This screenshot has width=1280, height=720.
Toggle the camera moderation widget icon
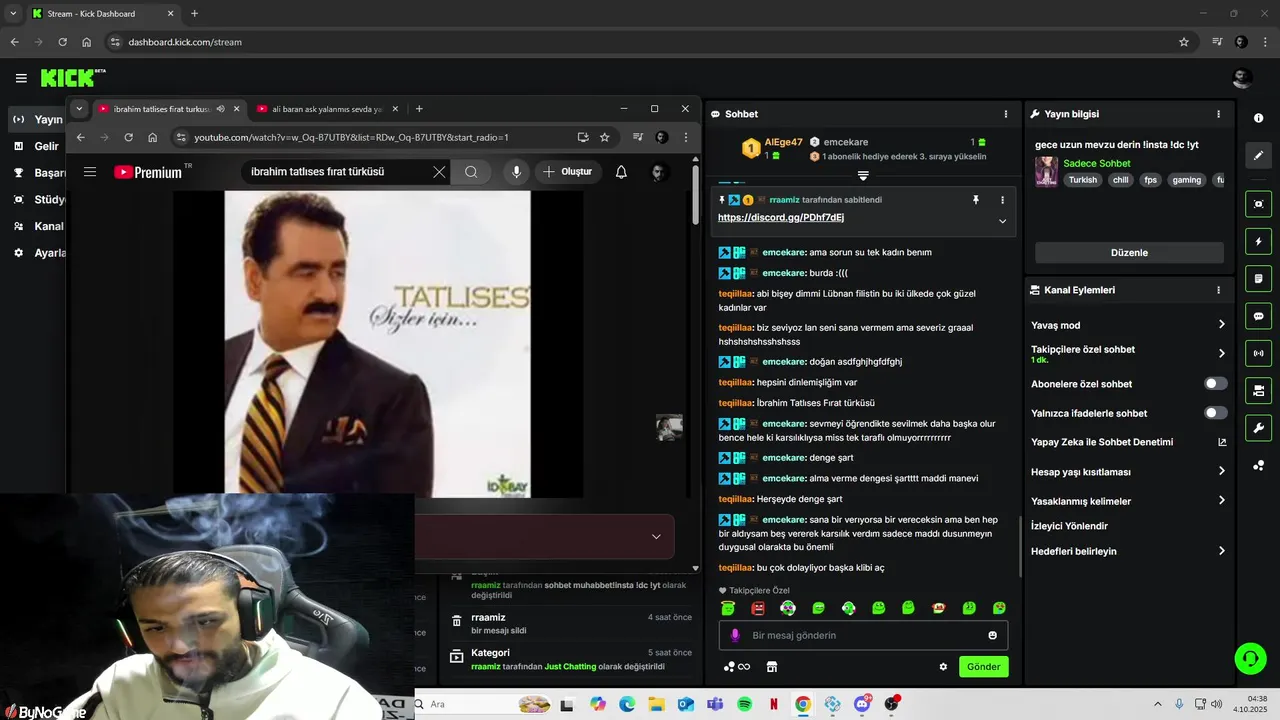[1258, 390]
